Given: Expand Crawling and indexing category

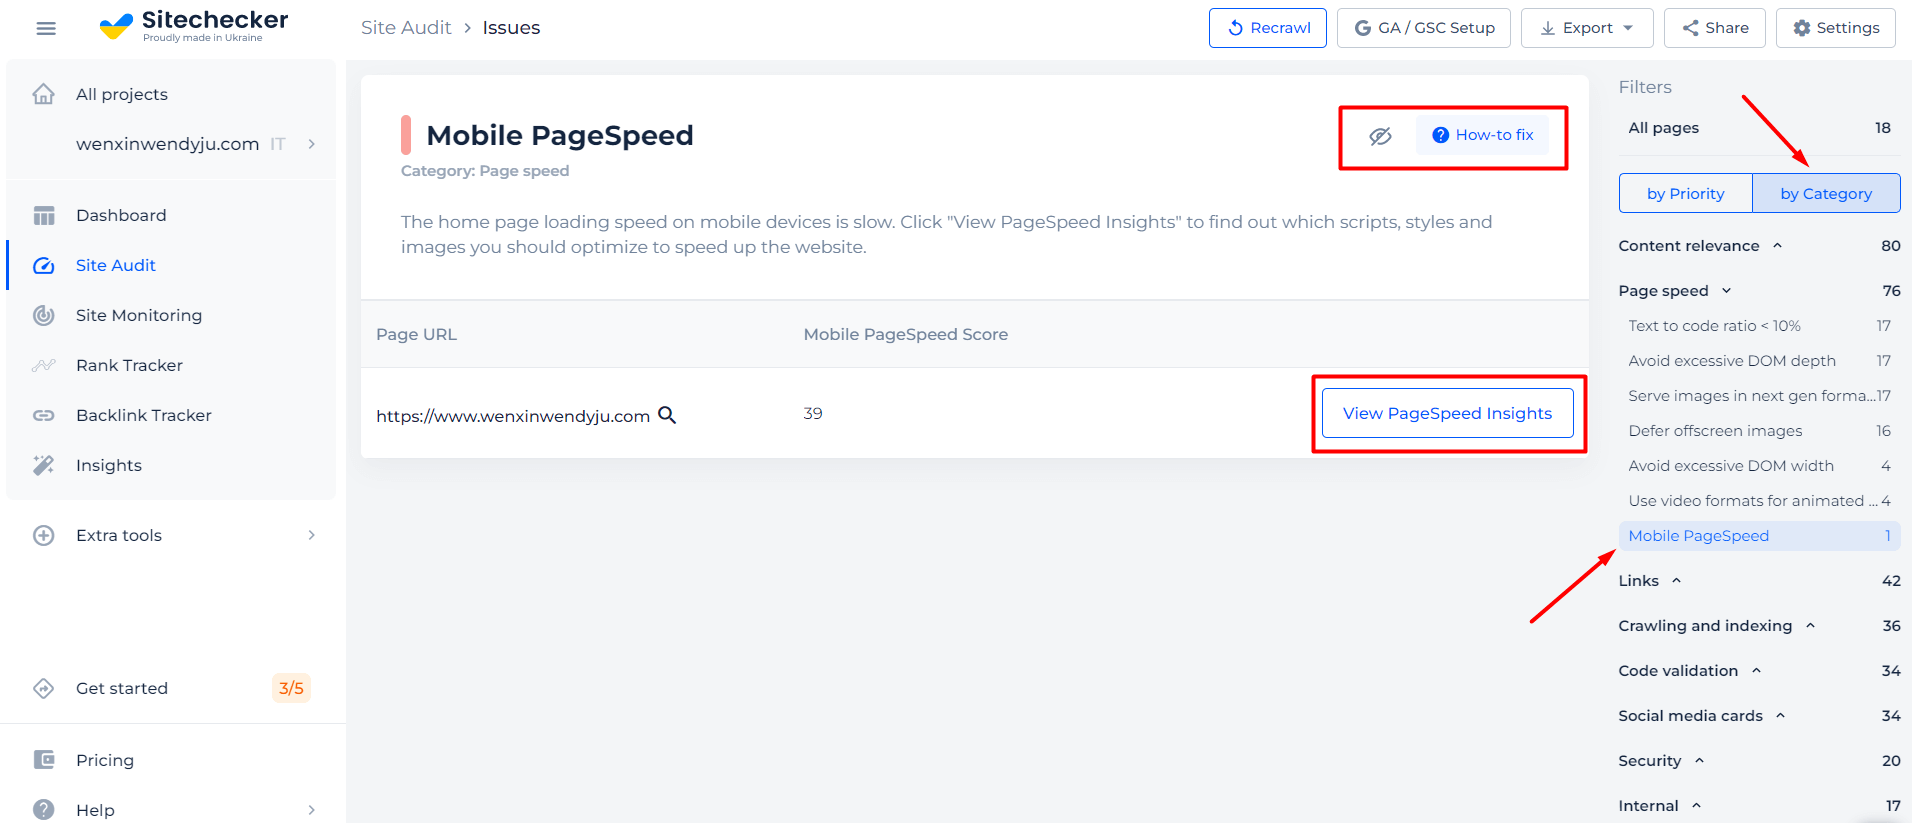Looking at the screenshot, I should (x=1760, y=626).
